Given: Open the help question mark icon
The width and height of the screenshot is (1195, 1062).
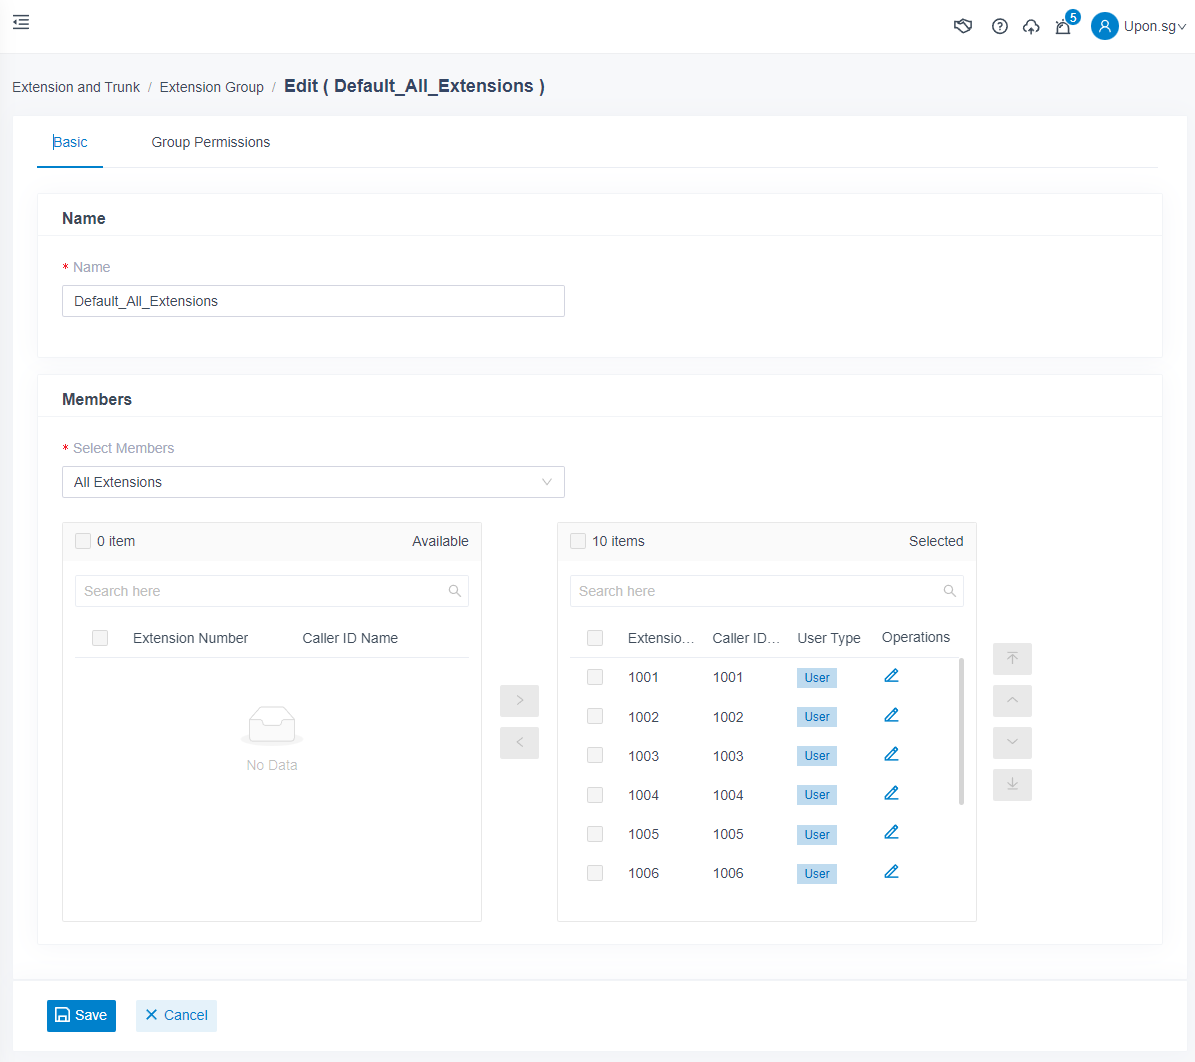Looking at the screenshot, I should [999, 27].
